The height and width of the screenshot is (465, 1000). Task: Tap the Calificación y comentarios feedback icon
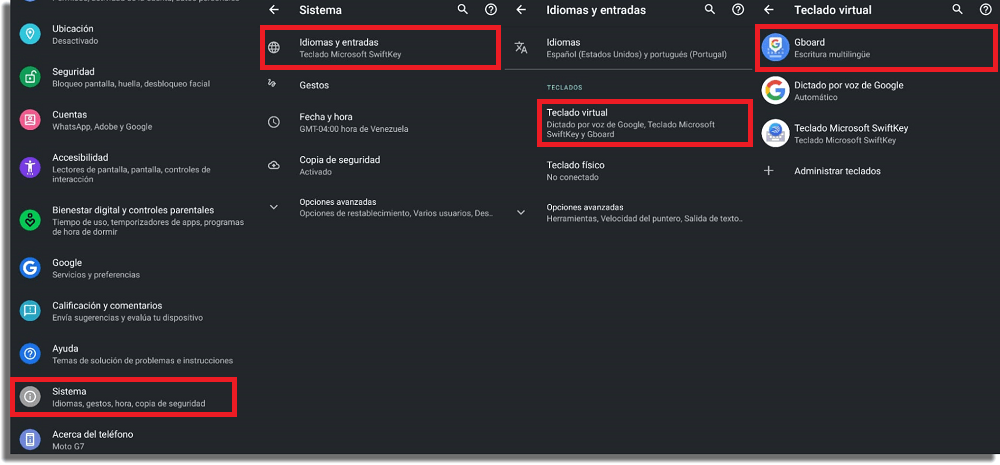tap(30, 311)
